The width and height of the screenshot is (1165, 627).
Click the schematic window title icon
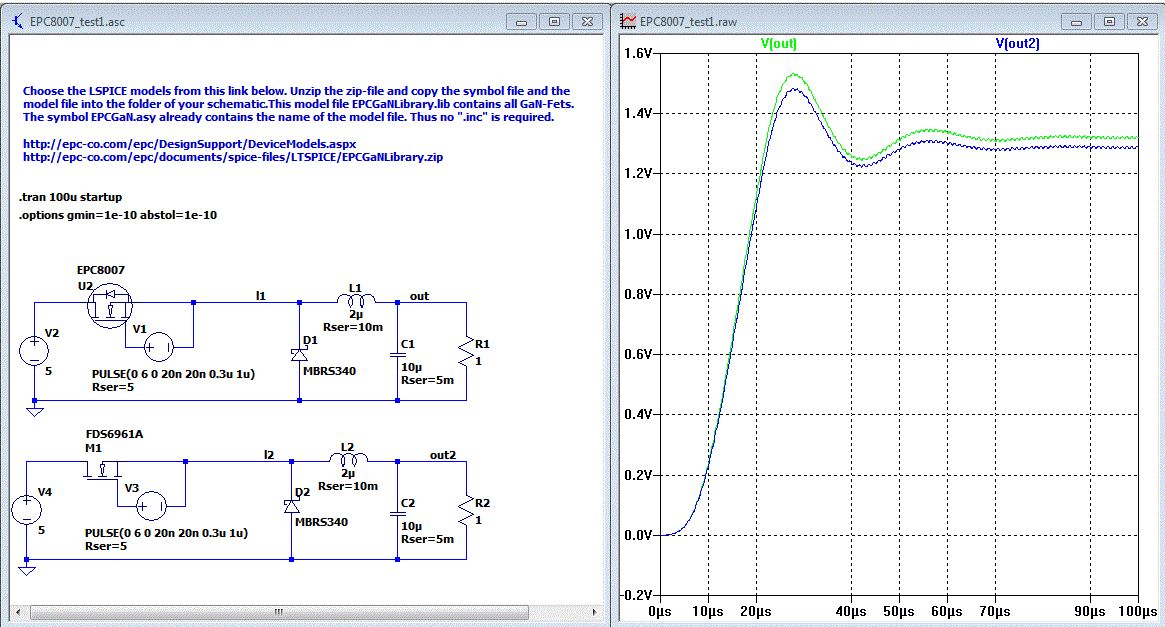tap(18, 22)
